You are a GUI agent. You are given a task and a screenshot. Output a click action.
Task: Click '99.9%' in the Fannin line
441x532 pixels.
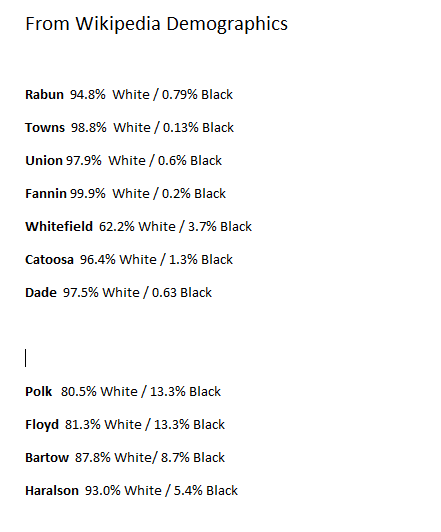(88, 193)
